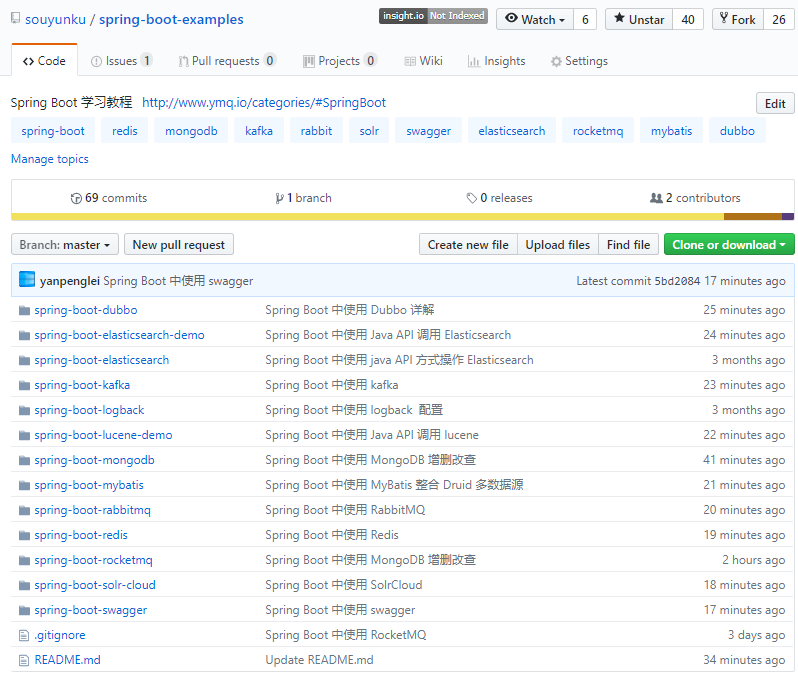
Task: Click folder icon for spring-boot-mongodb
Action: point(24,460)
